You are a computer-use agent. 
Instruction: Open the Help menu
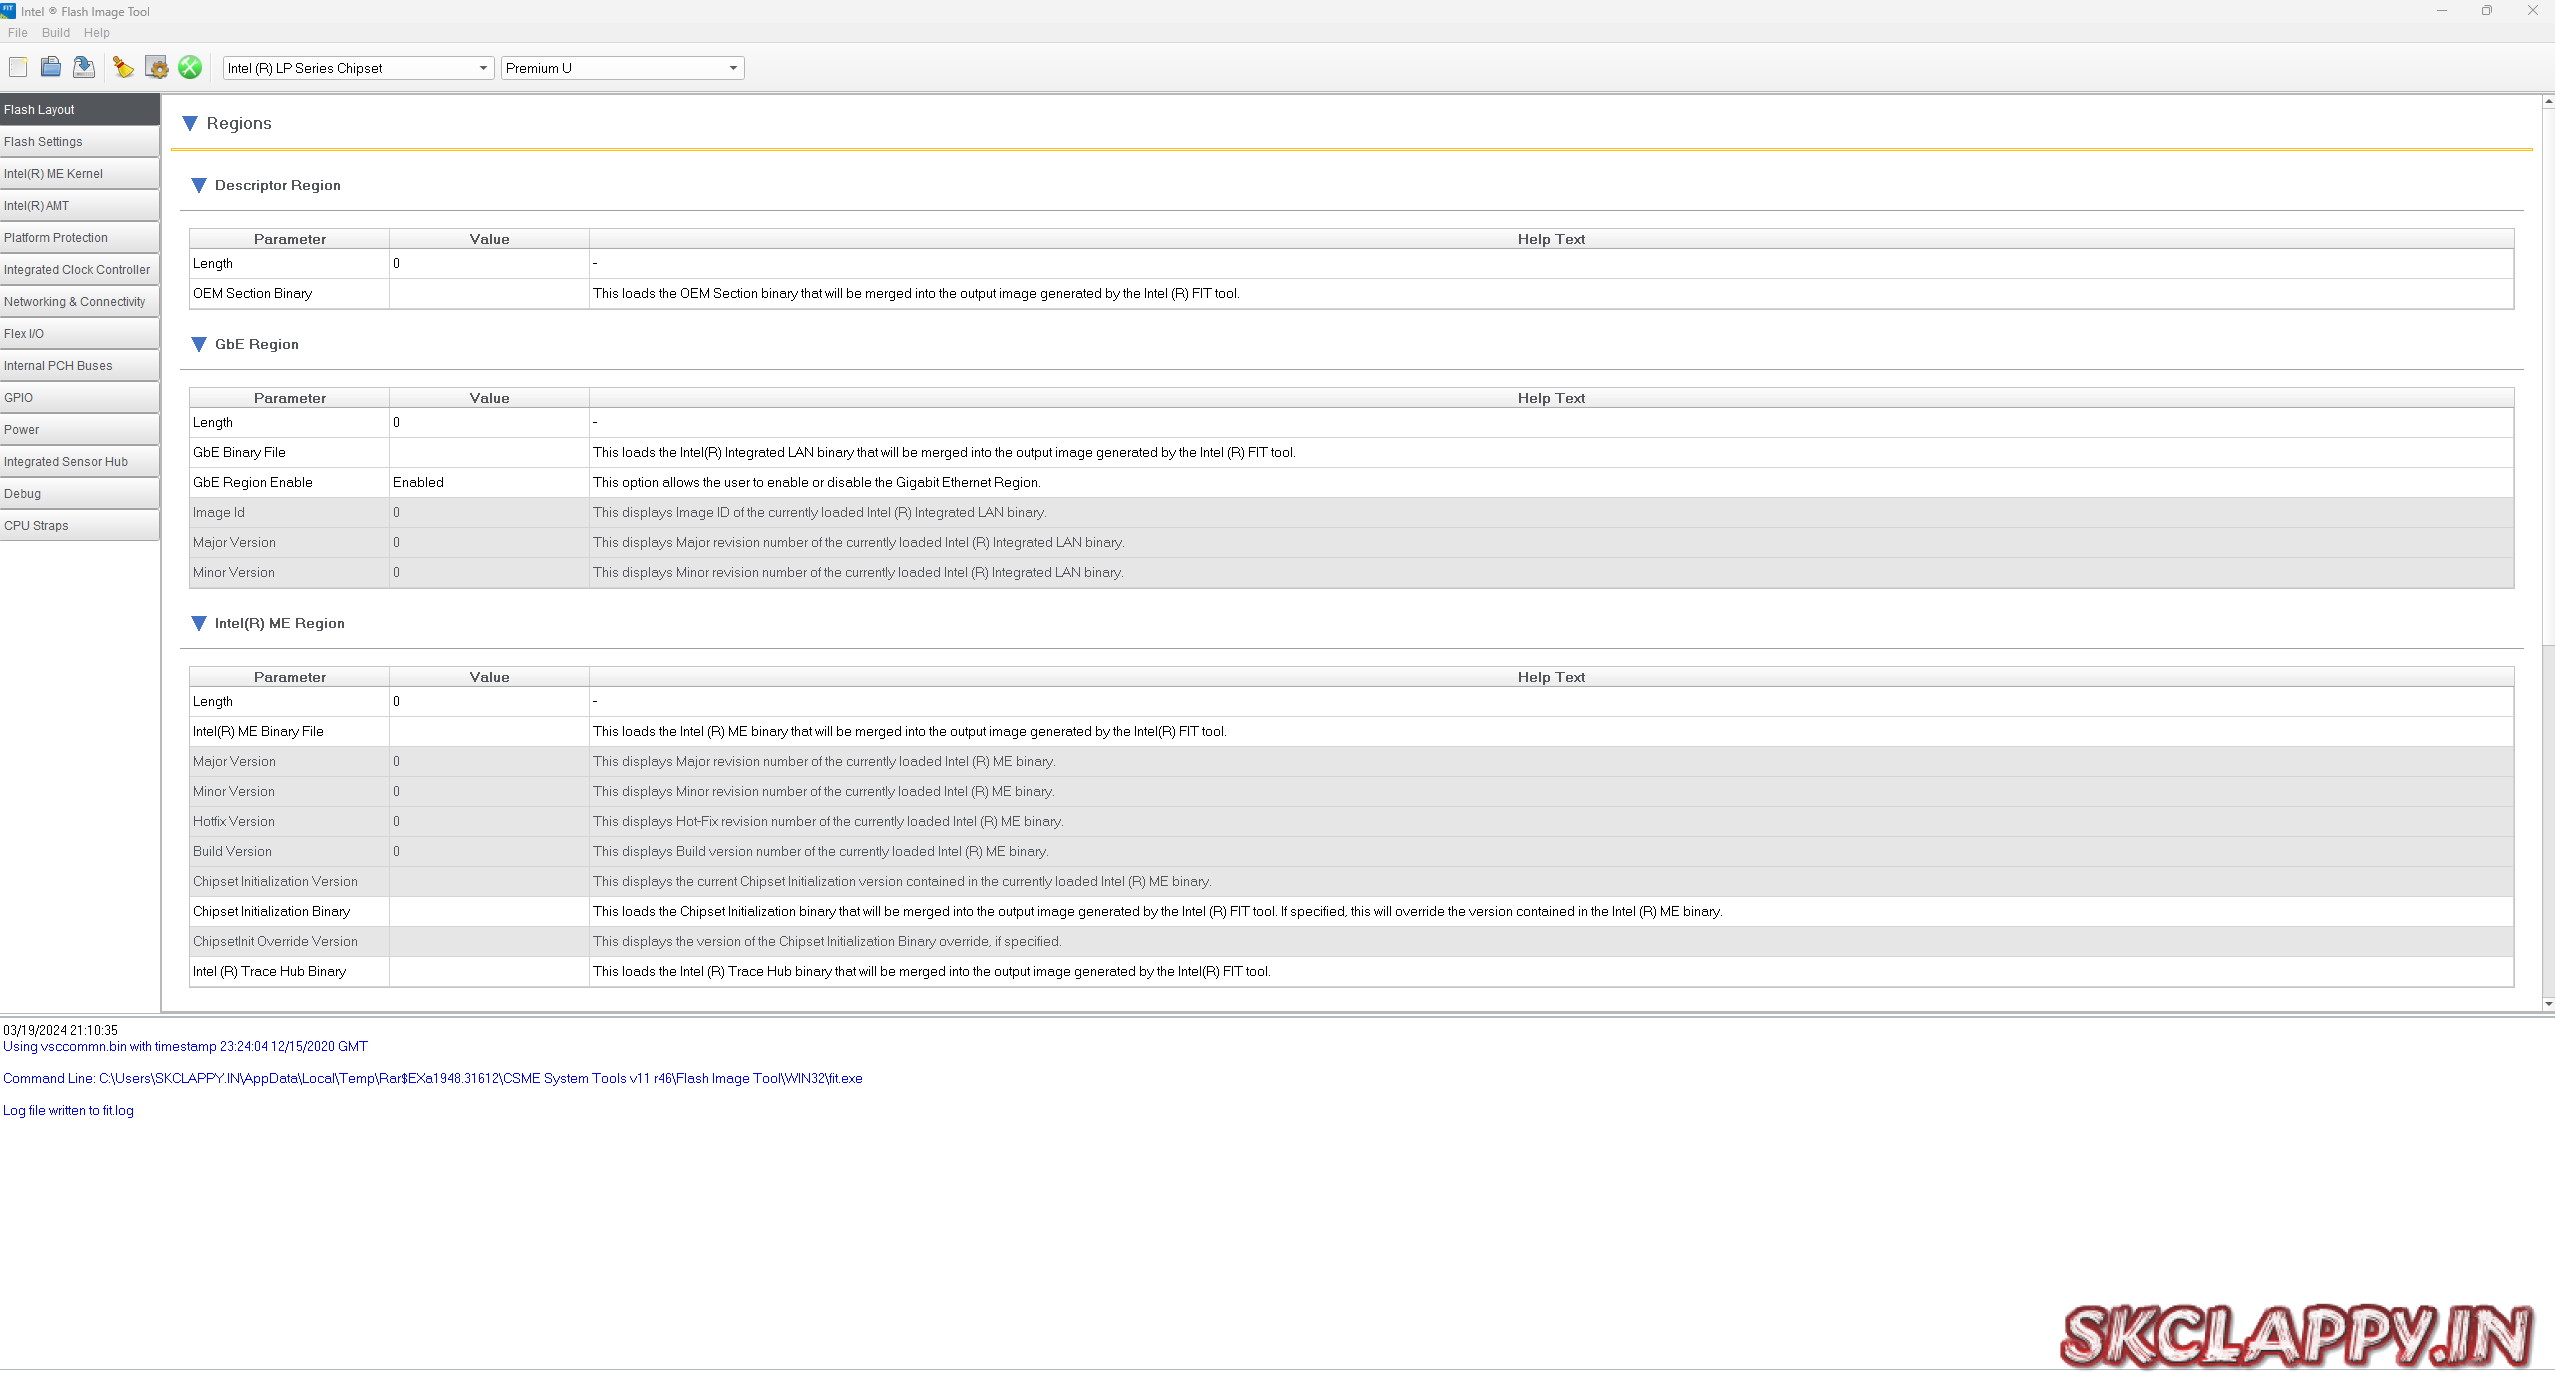(x=97, y=33)
